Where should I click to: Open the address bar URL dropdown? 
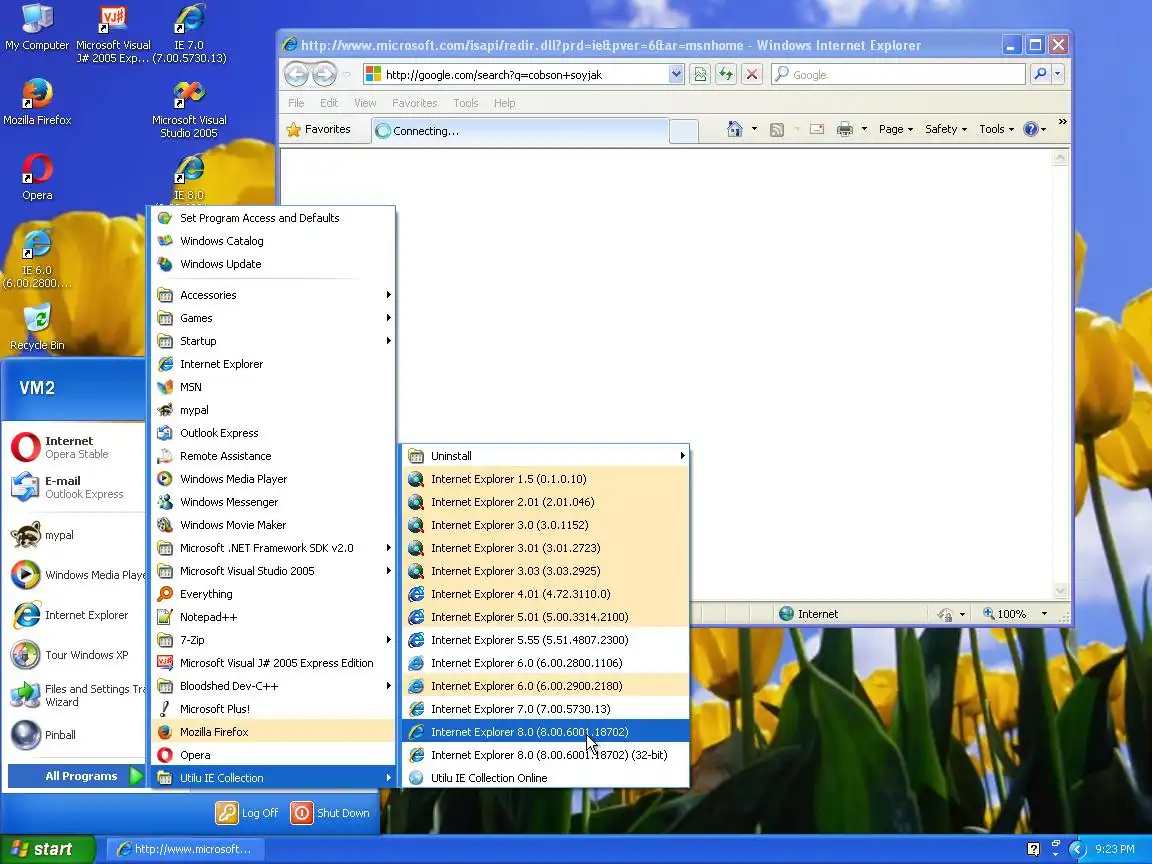click(676, 74)
